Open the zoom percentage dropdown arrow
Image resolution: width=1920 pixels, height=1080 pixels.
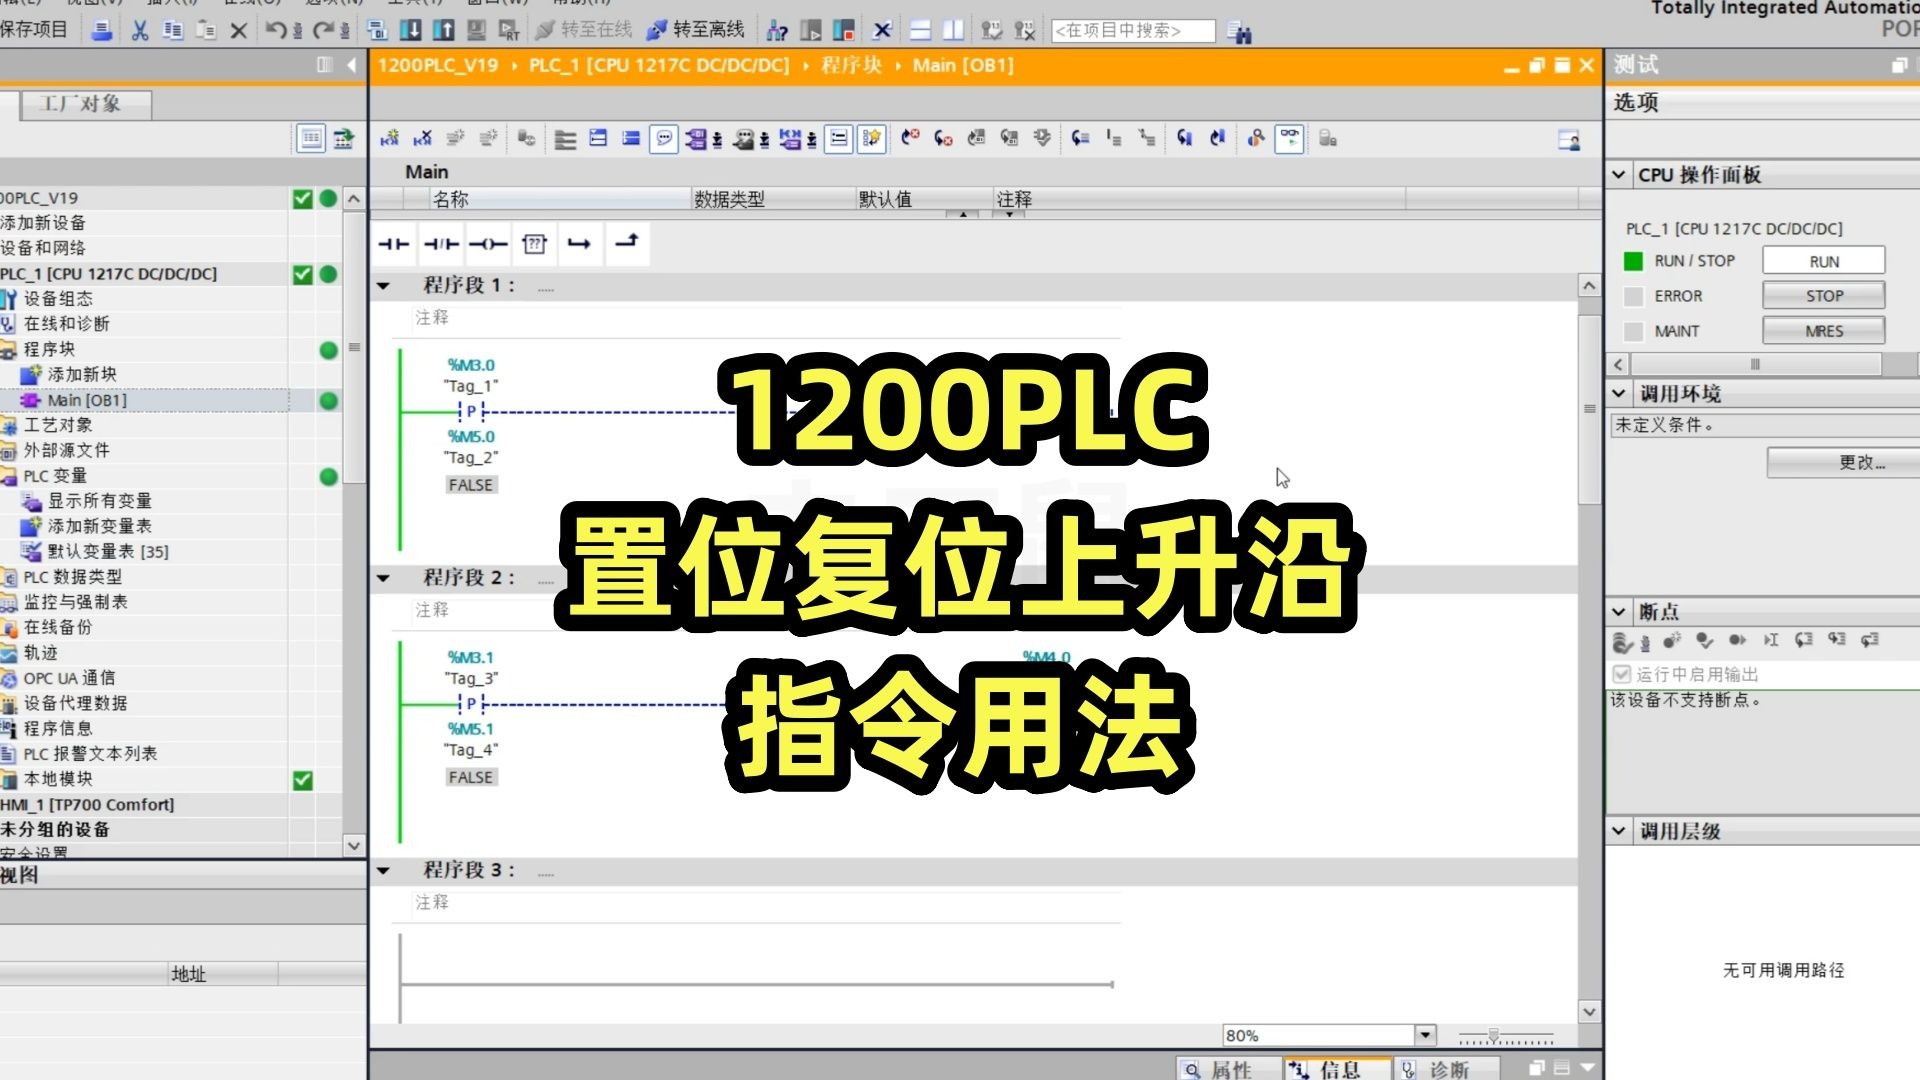1426,1036
